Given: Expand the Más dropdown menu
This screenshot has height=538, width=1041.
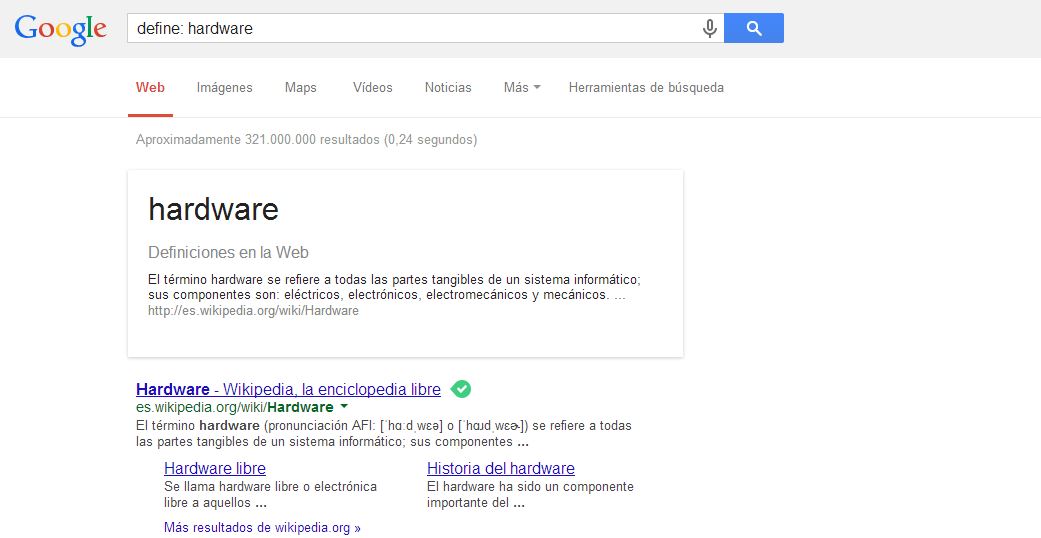Looking at the screenshot, I should (x=522, y=88).
